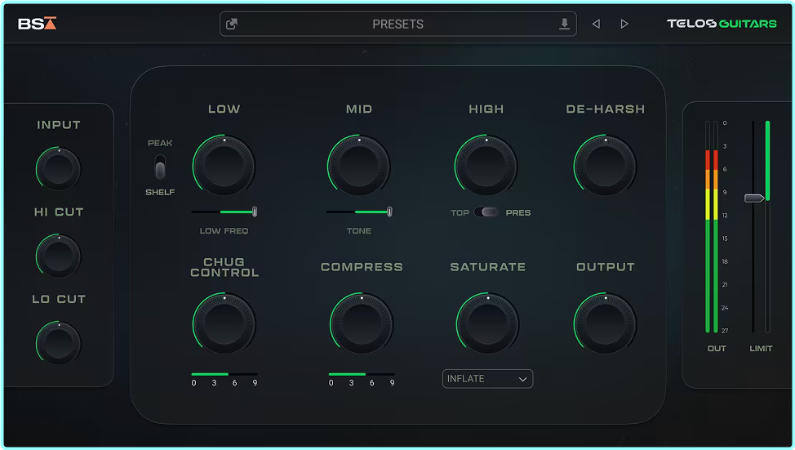Go to the next preset arrow
Viewport: 795px width, 450px height.
point(624,24)
